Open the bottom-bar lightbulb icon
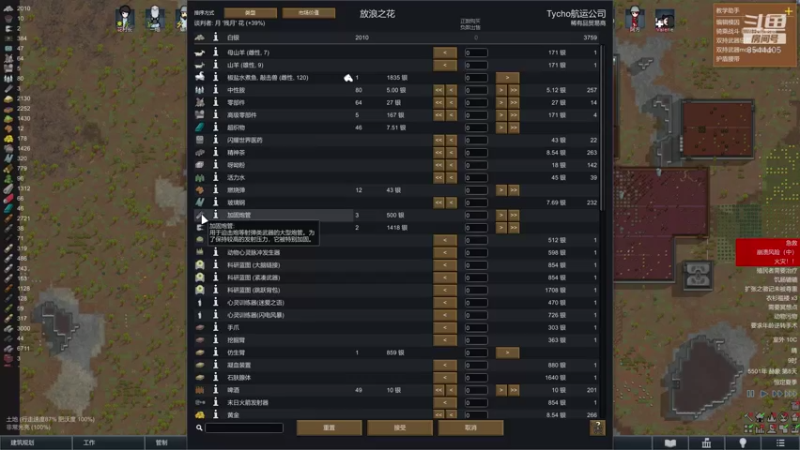 [743, 443]
